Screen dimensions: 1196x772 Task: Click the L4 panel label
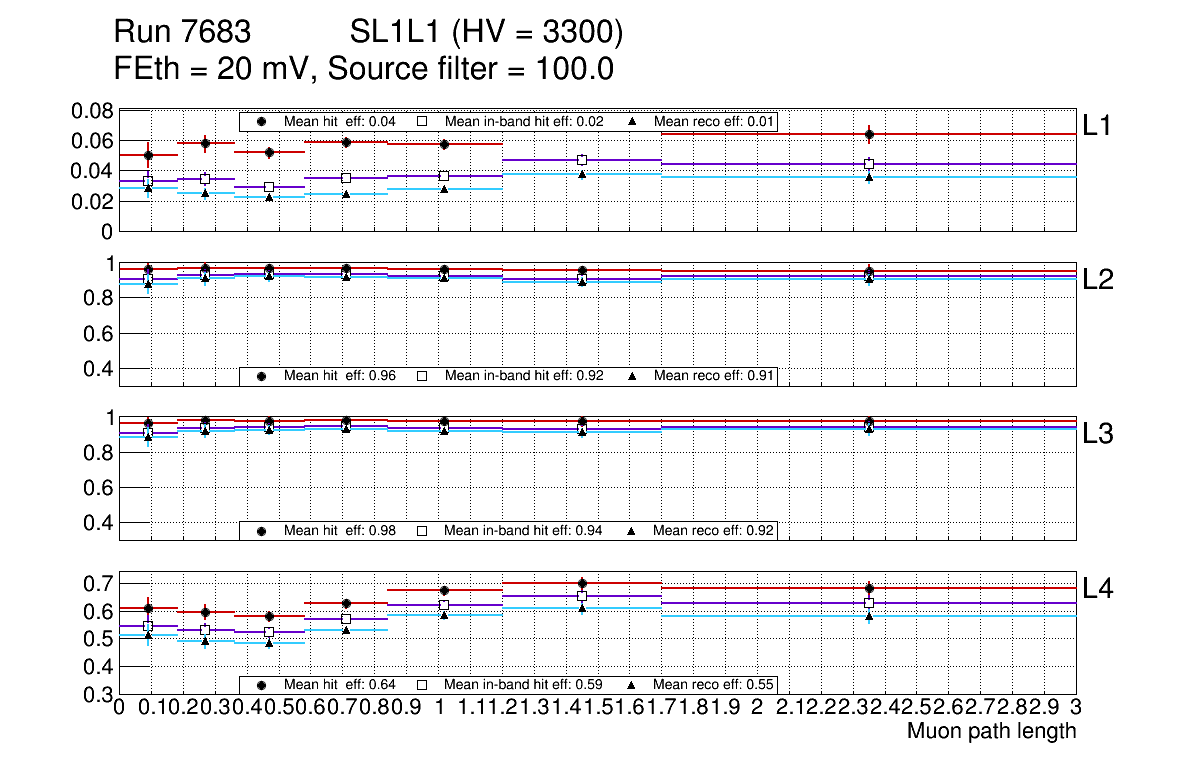click(1098, 590)
